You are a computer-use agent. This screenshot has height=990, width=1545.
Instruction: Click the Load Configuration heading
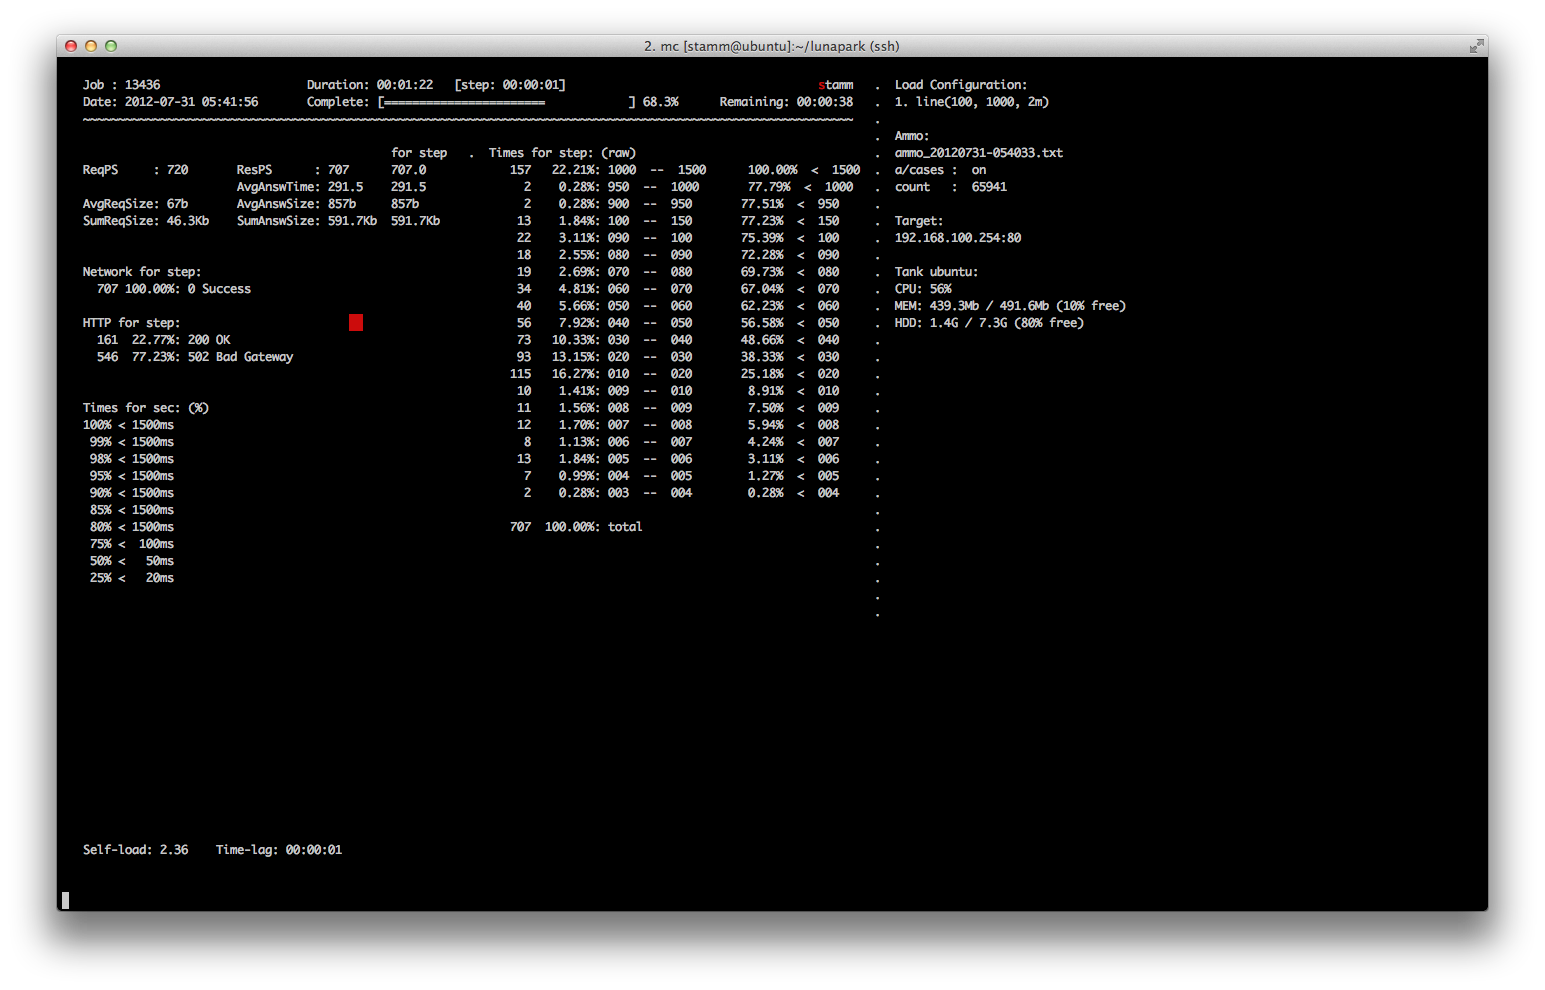(x=960, y=85)
